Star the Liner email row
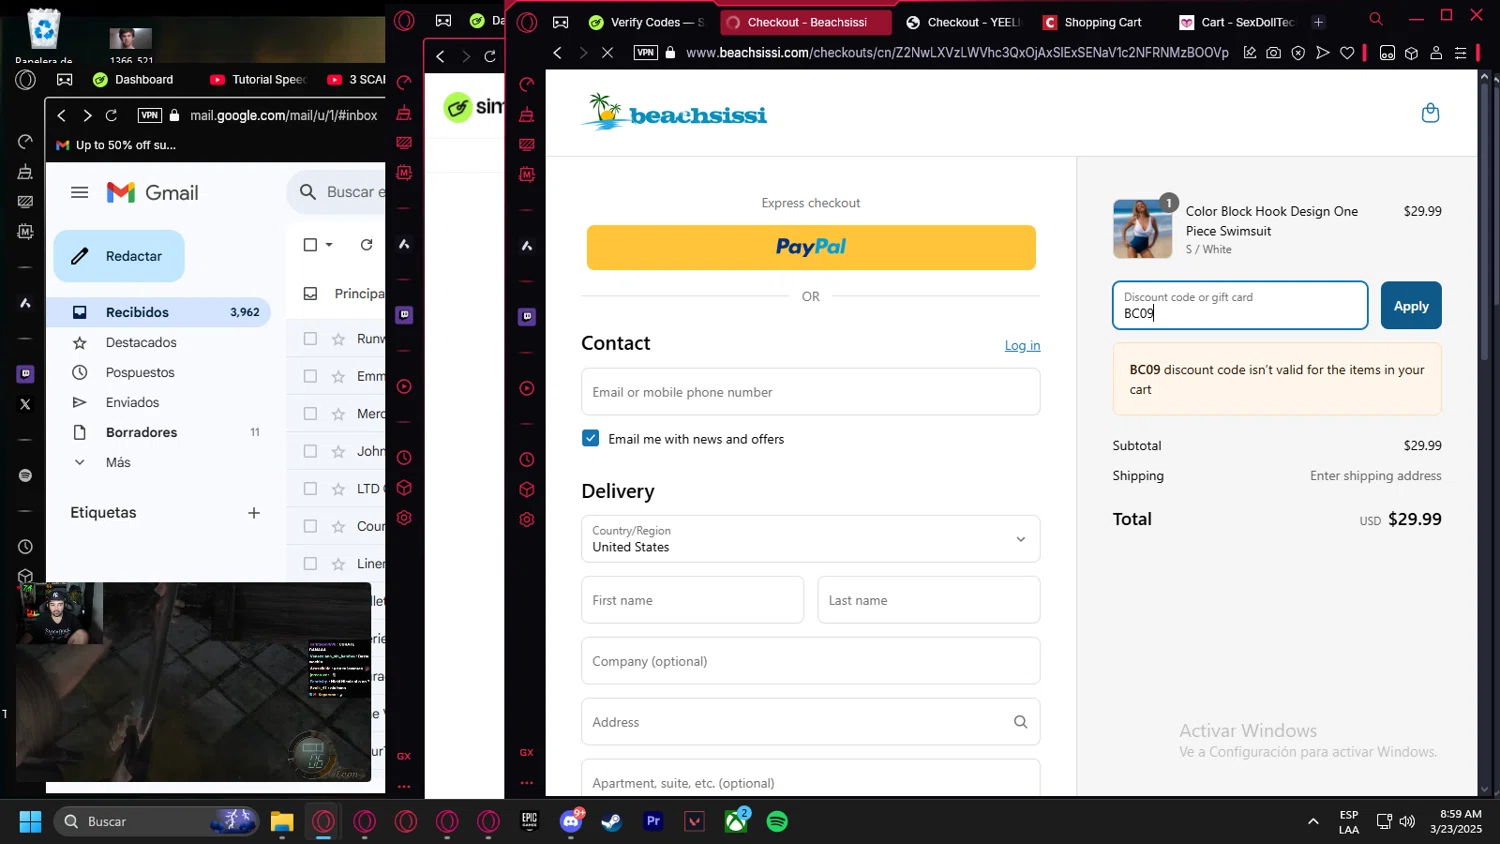 pos(338,564)
